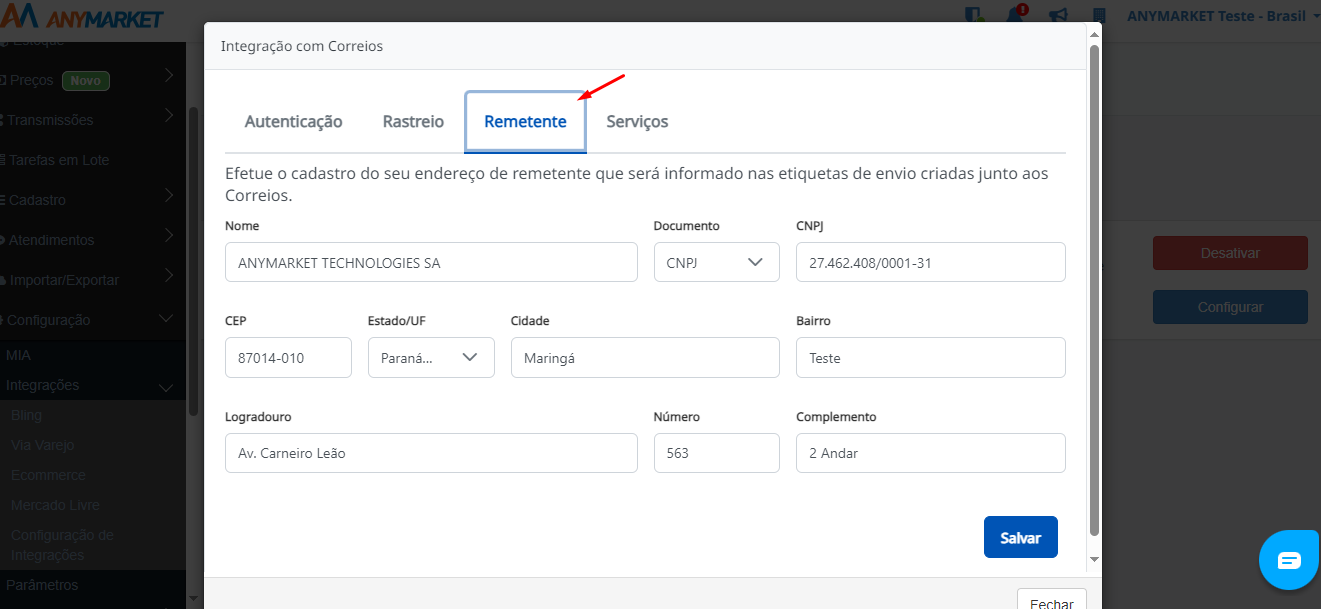
Task: Open the Estado/UF dropdown
Action: point(431,357)
